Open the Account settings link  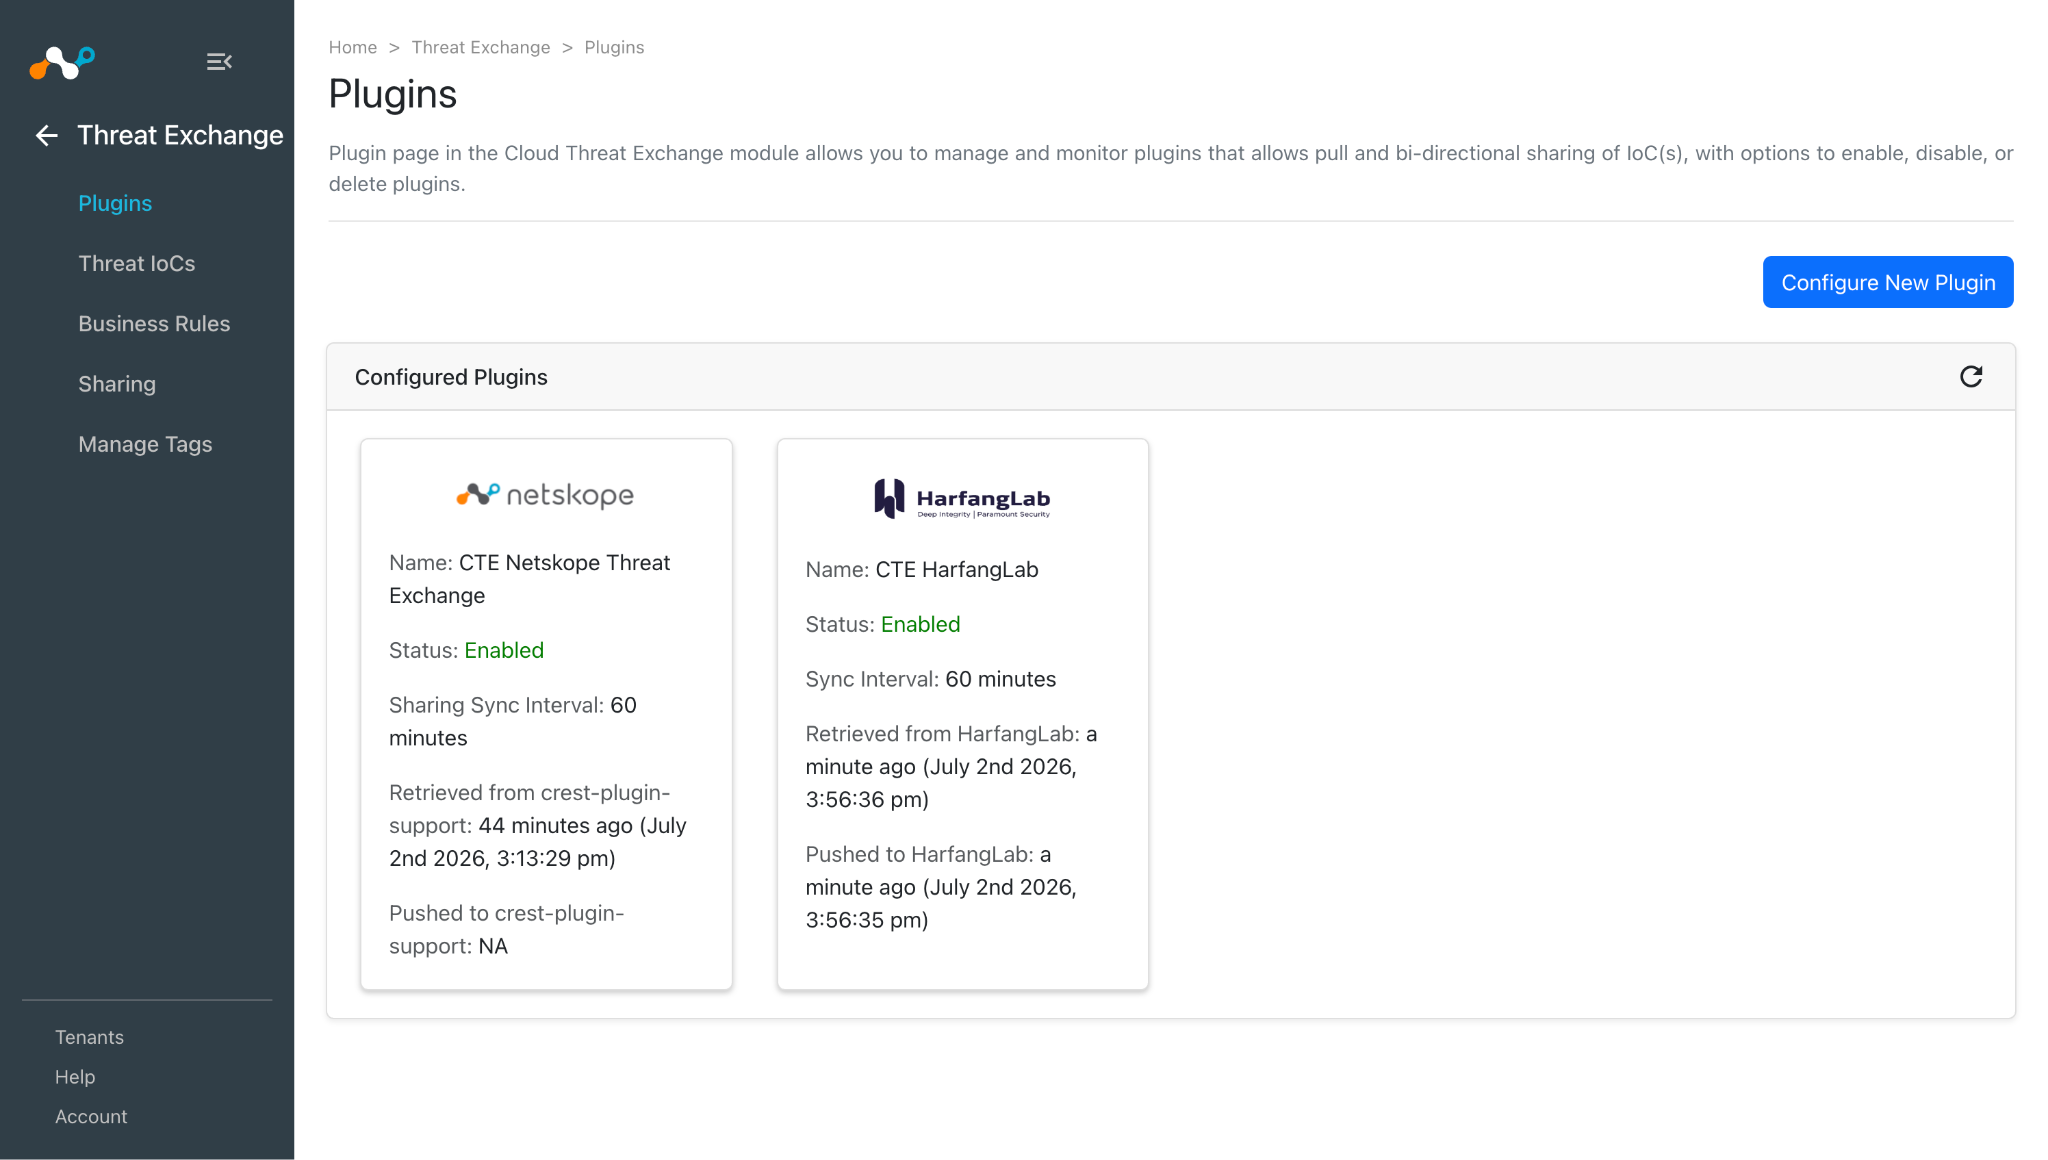[x=91, y=1117]
